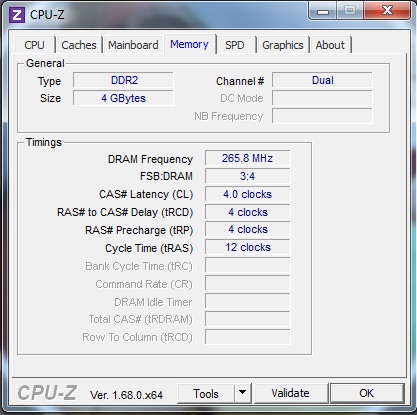Image resolution: width=417 pixels, height=415 pixels.
Task: Click the Channel # Dual field
Action: [x=322, y=80]
